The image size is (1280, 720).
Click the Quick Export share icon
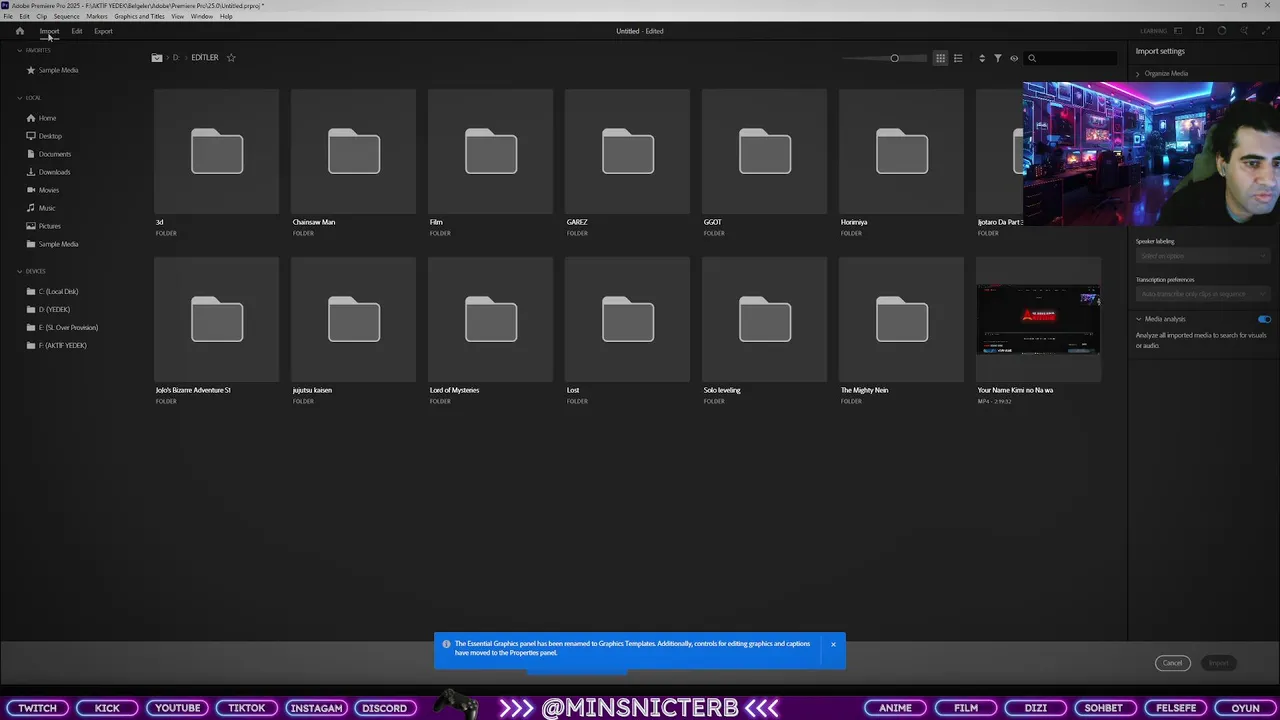pyautogui.click(x=1200, y=31)
